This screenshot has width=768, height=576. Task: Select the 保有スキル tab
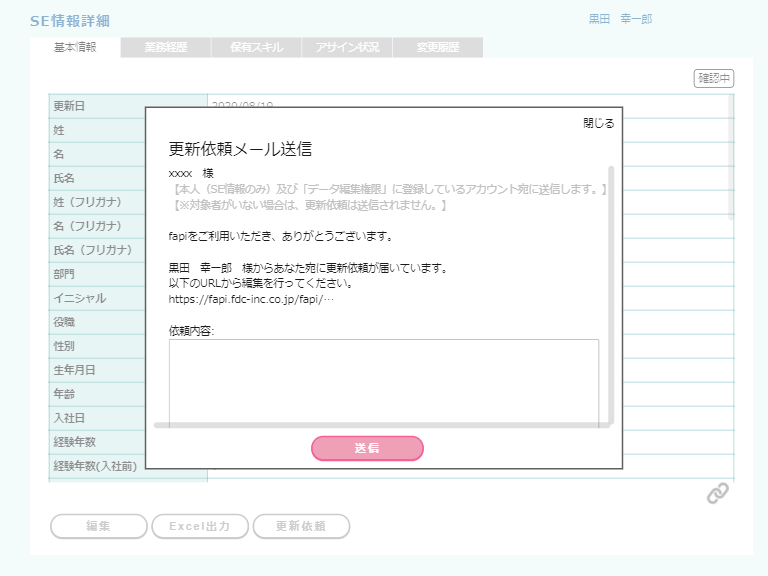(x=256, y=47)
